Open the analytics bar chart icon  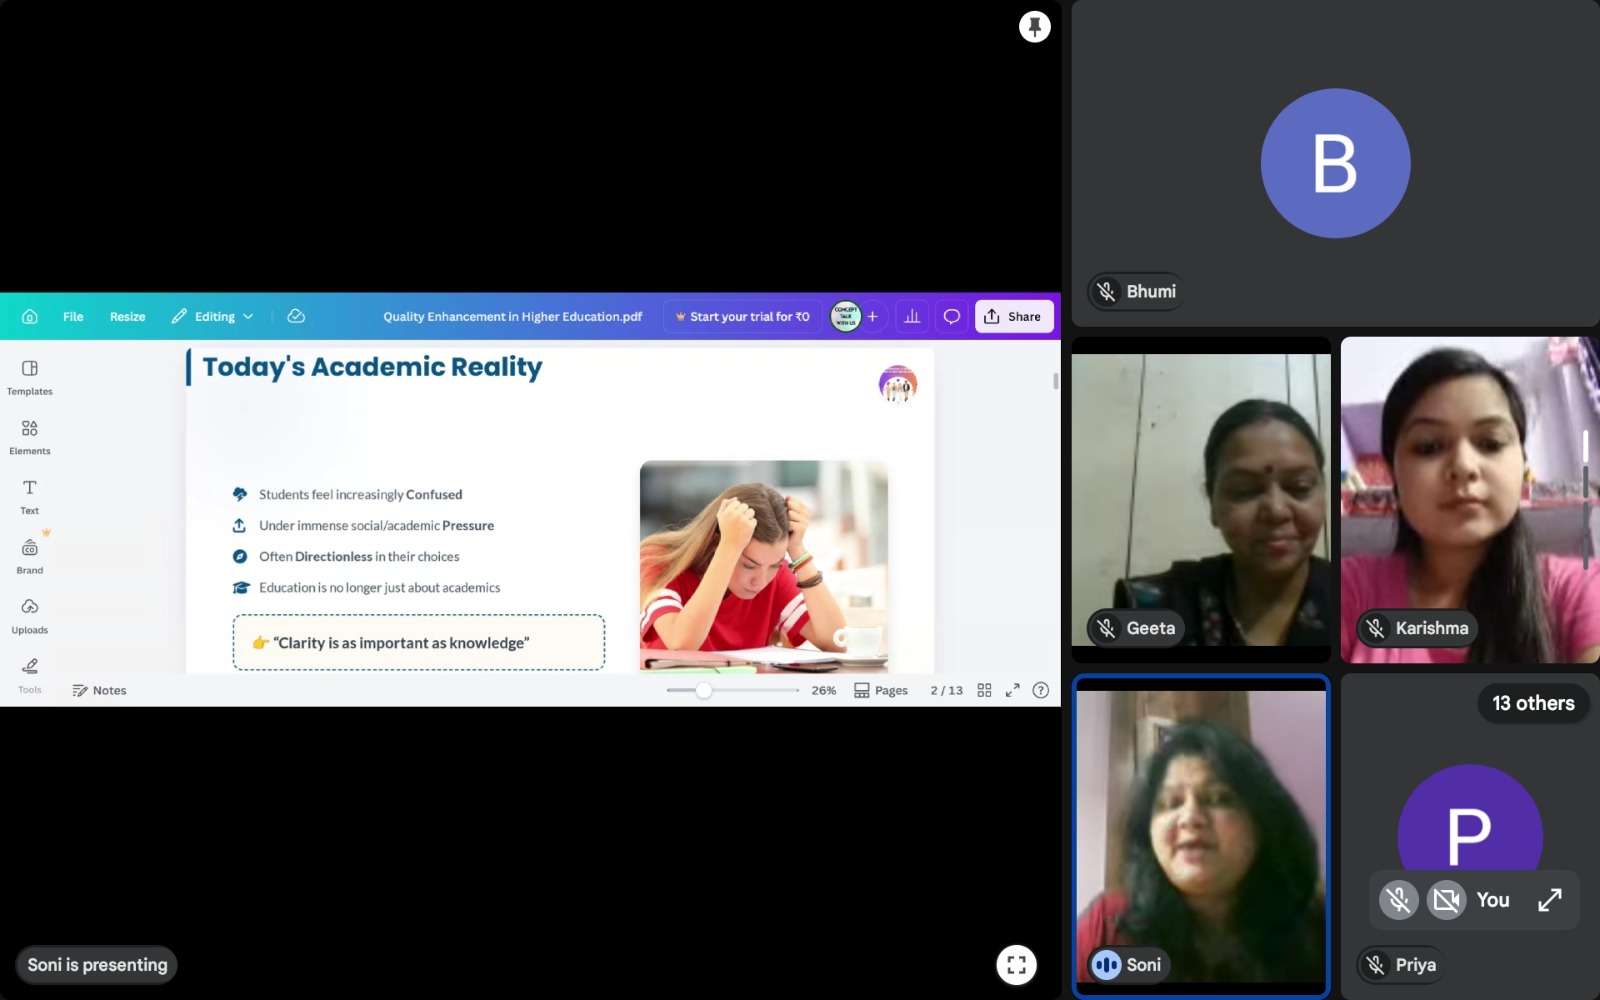pos(912,317)
